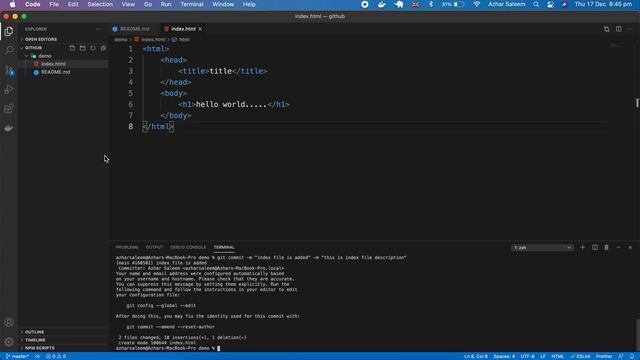Open the Accounts menu icon
The height and width of the screenshot is (360, 640).
point(9,322)
